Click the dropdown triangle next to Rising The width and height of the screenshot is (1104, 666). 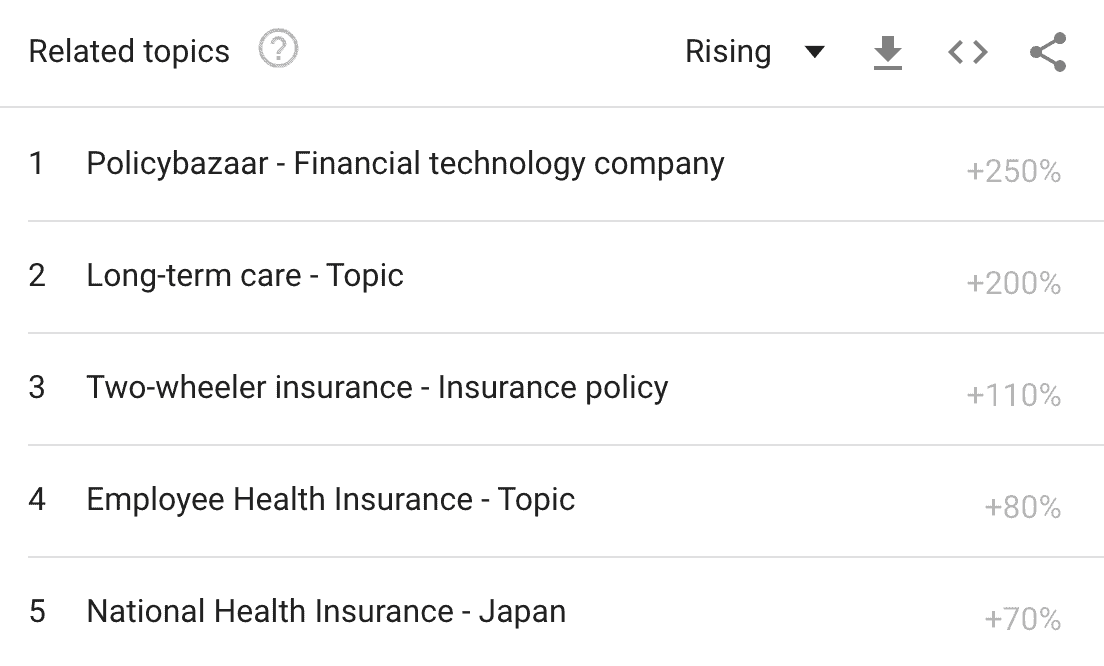[815, 51]
